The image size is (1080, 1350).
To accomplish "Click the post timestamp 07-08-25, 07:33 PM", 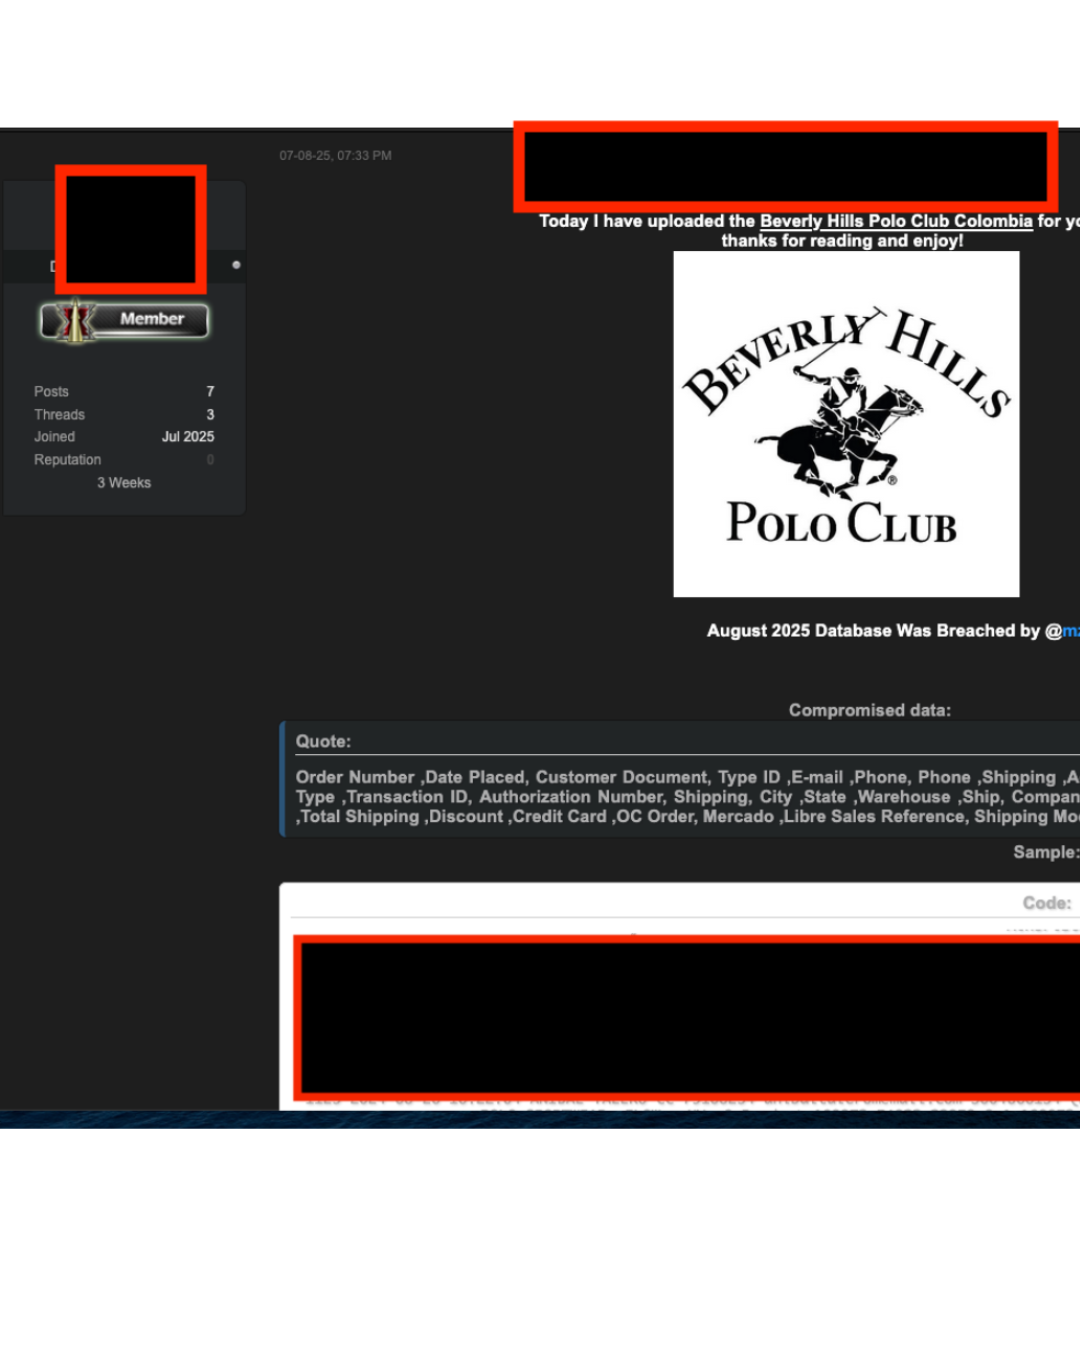I will (336, 156).
